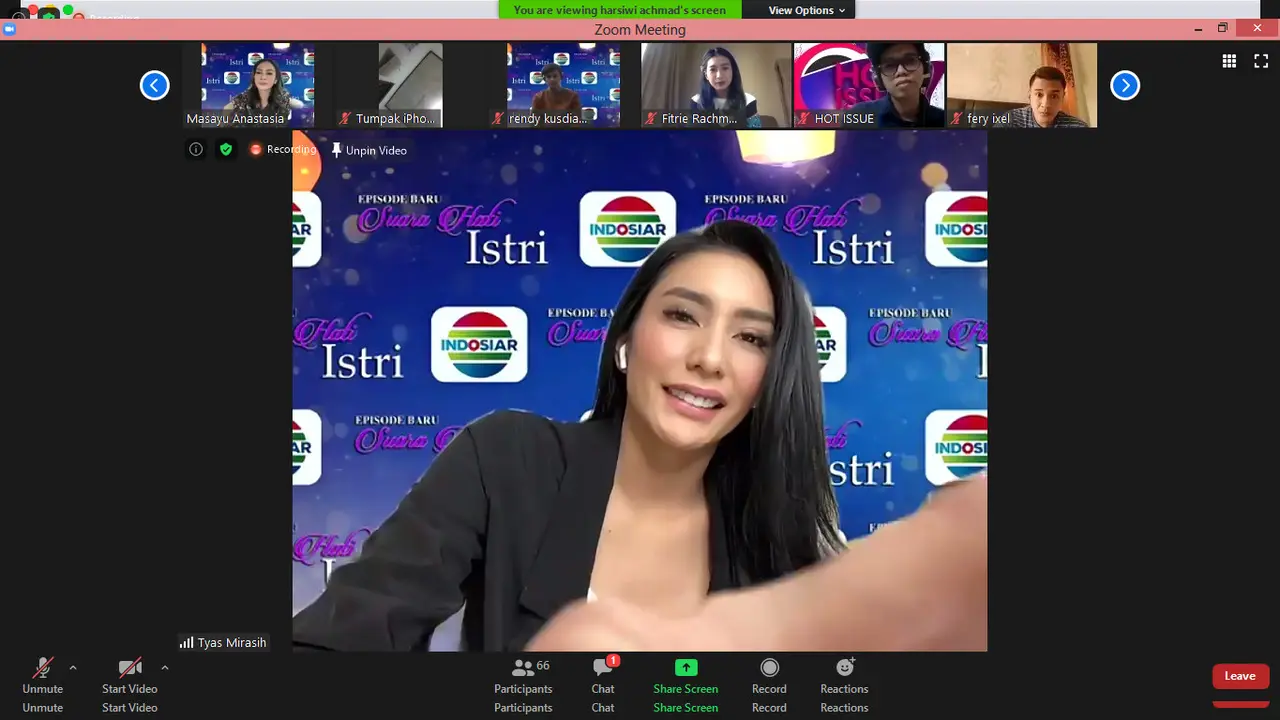
Task: Click the screen sharing notification banner
Action: coord(620,10)
